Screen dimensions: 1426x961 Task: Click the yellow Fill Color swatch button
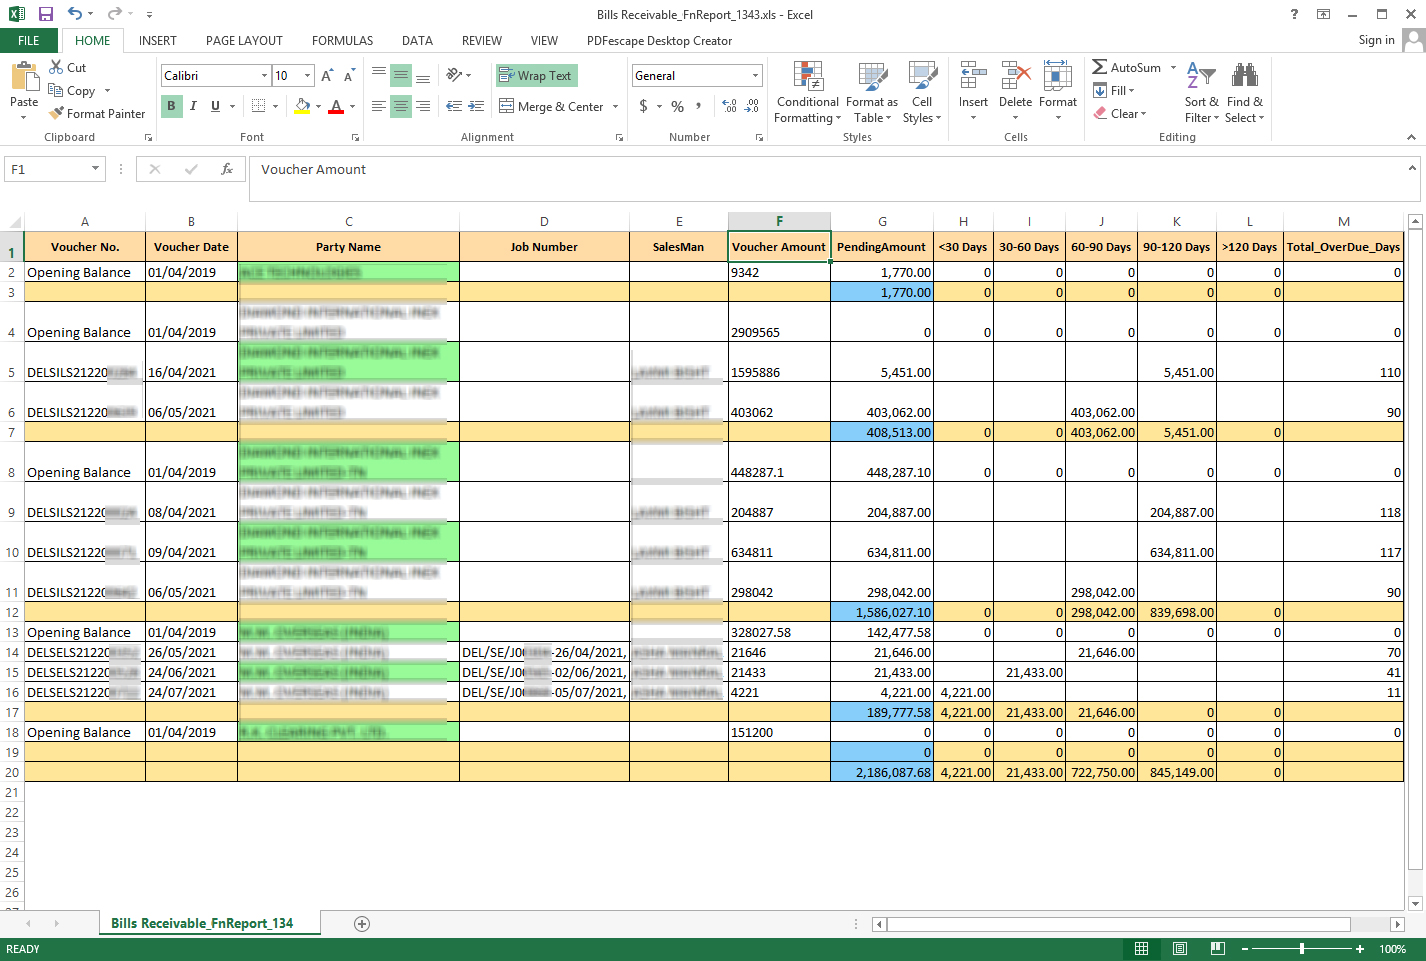point(302,106)
